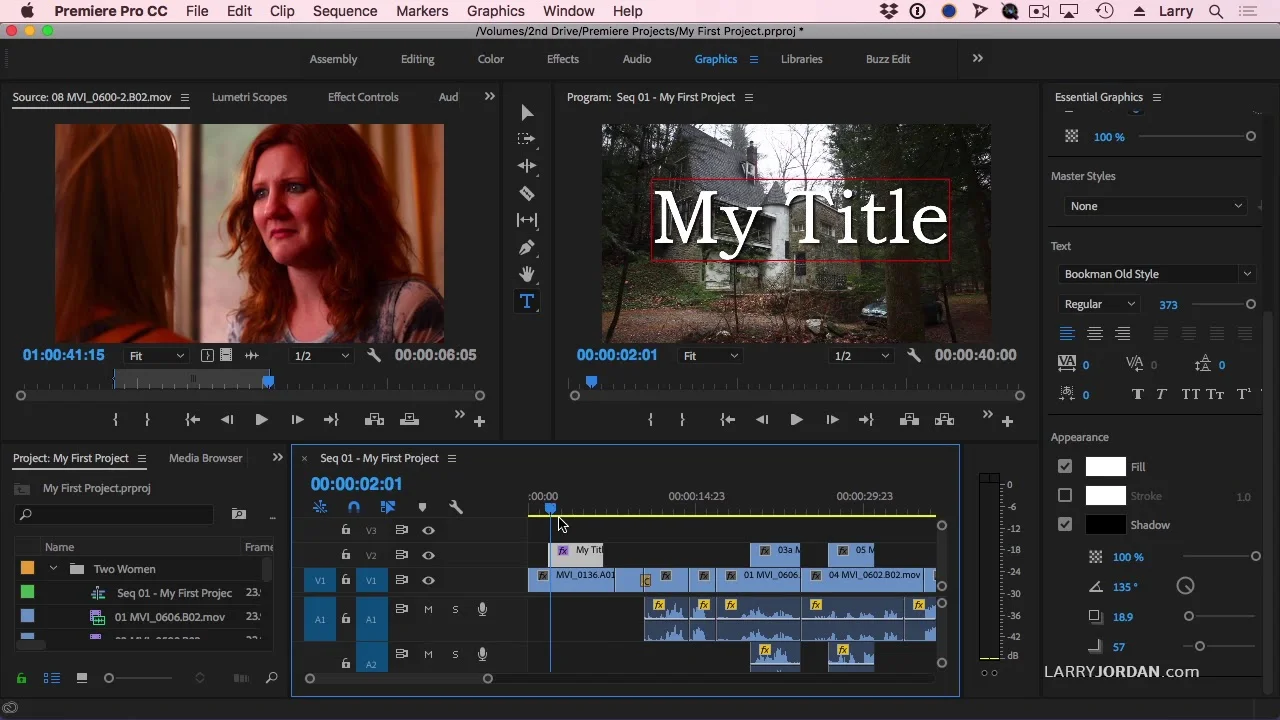This screenshot has width=1280, height=720.
Task: Grab the Hand tool
Action: coord(527,274)
